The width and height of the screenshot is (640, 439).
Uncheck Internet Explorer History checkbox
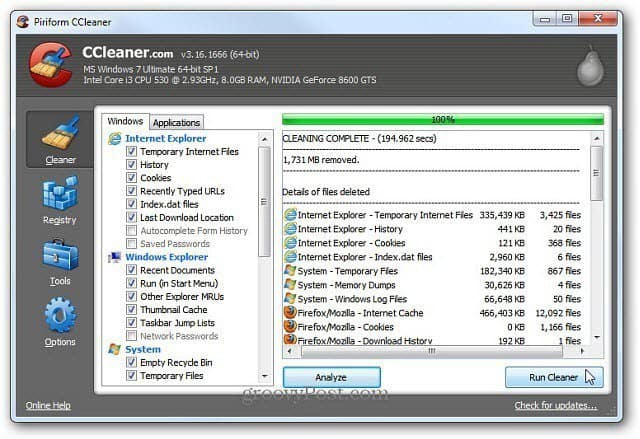[131, 164]
